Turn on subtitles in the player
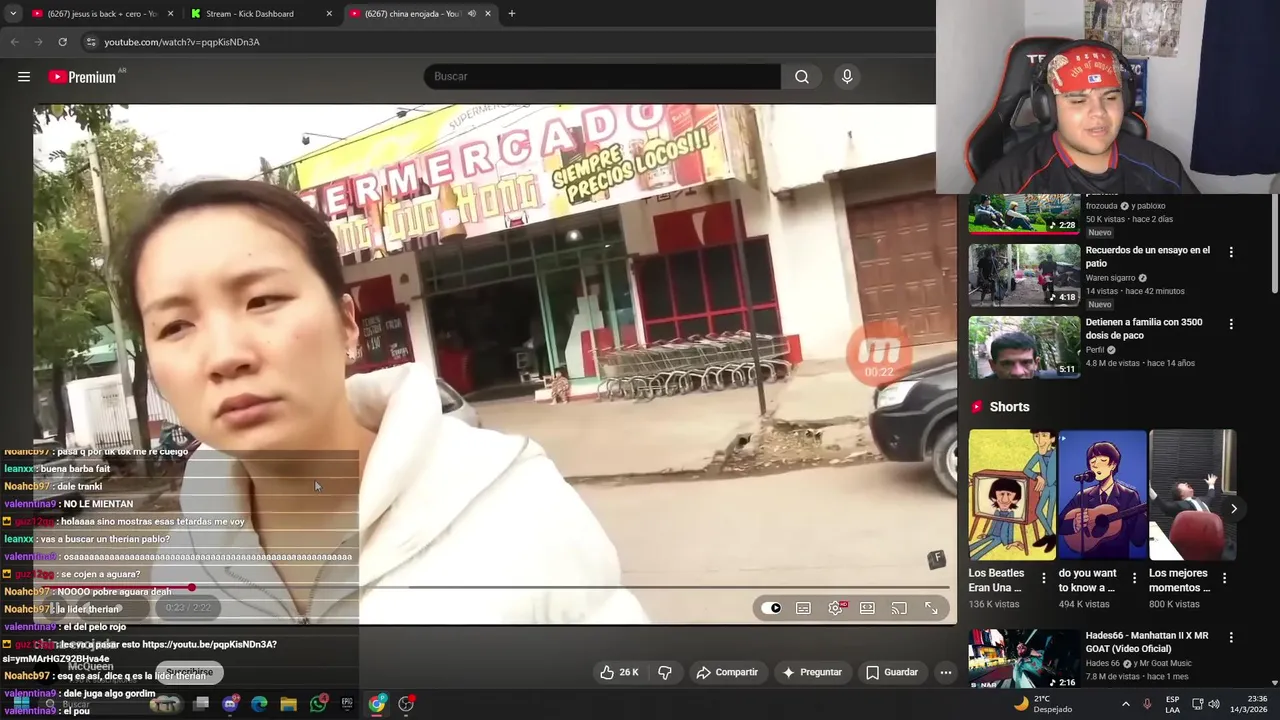Viewport: 1280px width, 720px height. [x=803, y=608]
